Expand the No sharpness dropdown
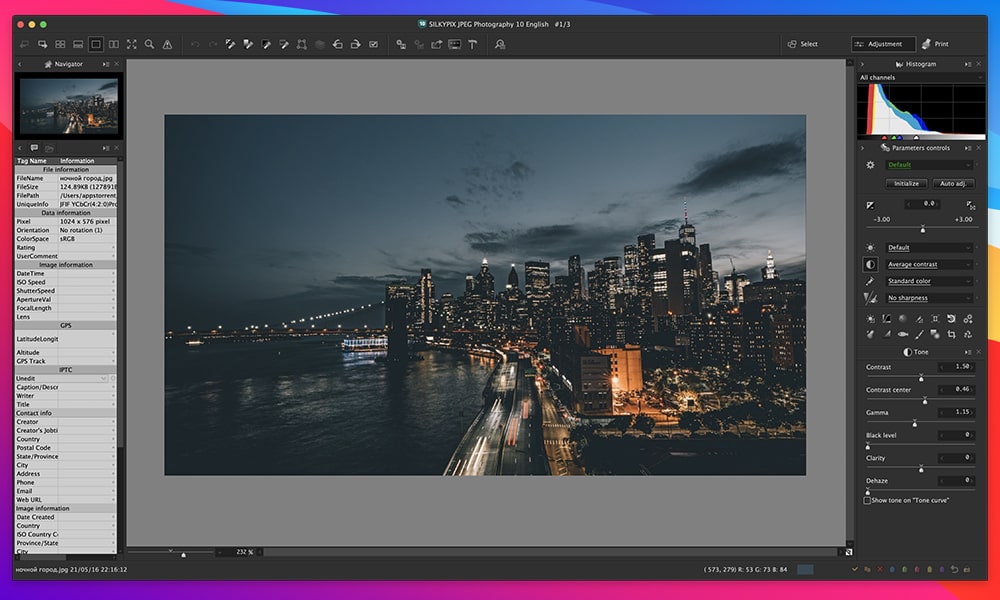The width and height of the screenshot is (1000, 600). [929, 298]
